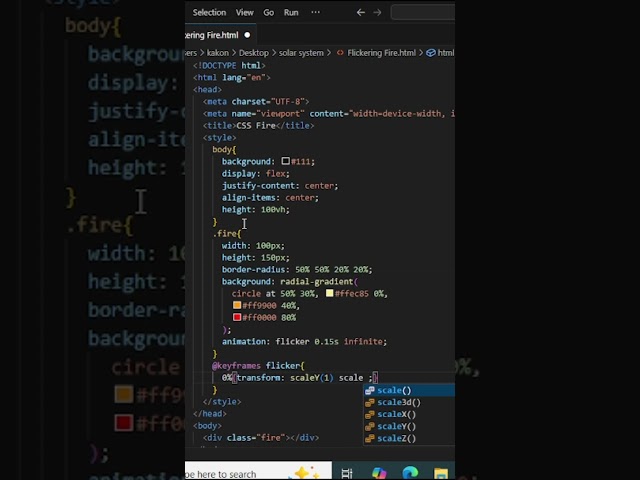The image size is (640, 480).
Task: Click the scaleZ() suggestion function icon
Action: [x=370, y=439]
